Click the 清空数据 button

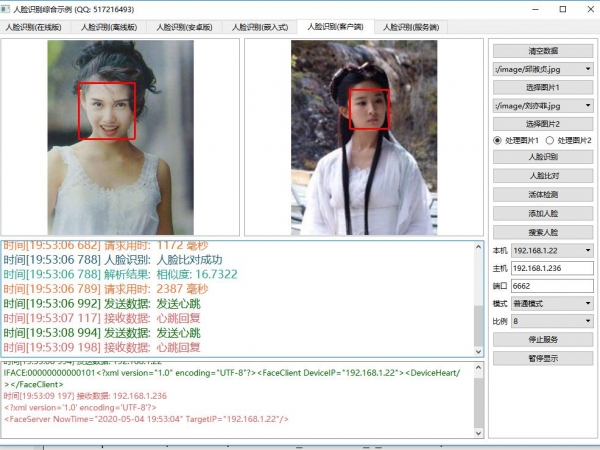(x=542, y=51)
